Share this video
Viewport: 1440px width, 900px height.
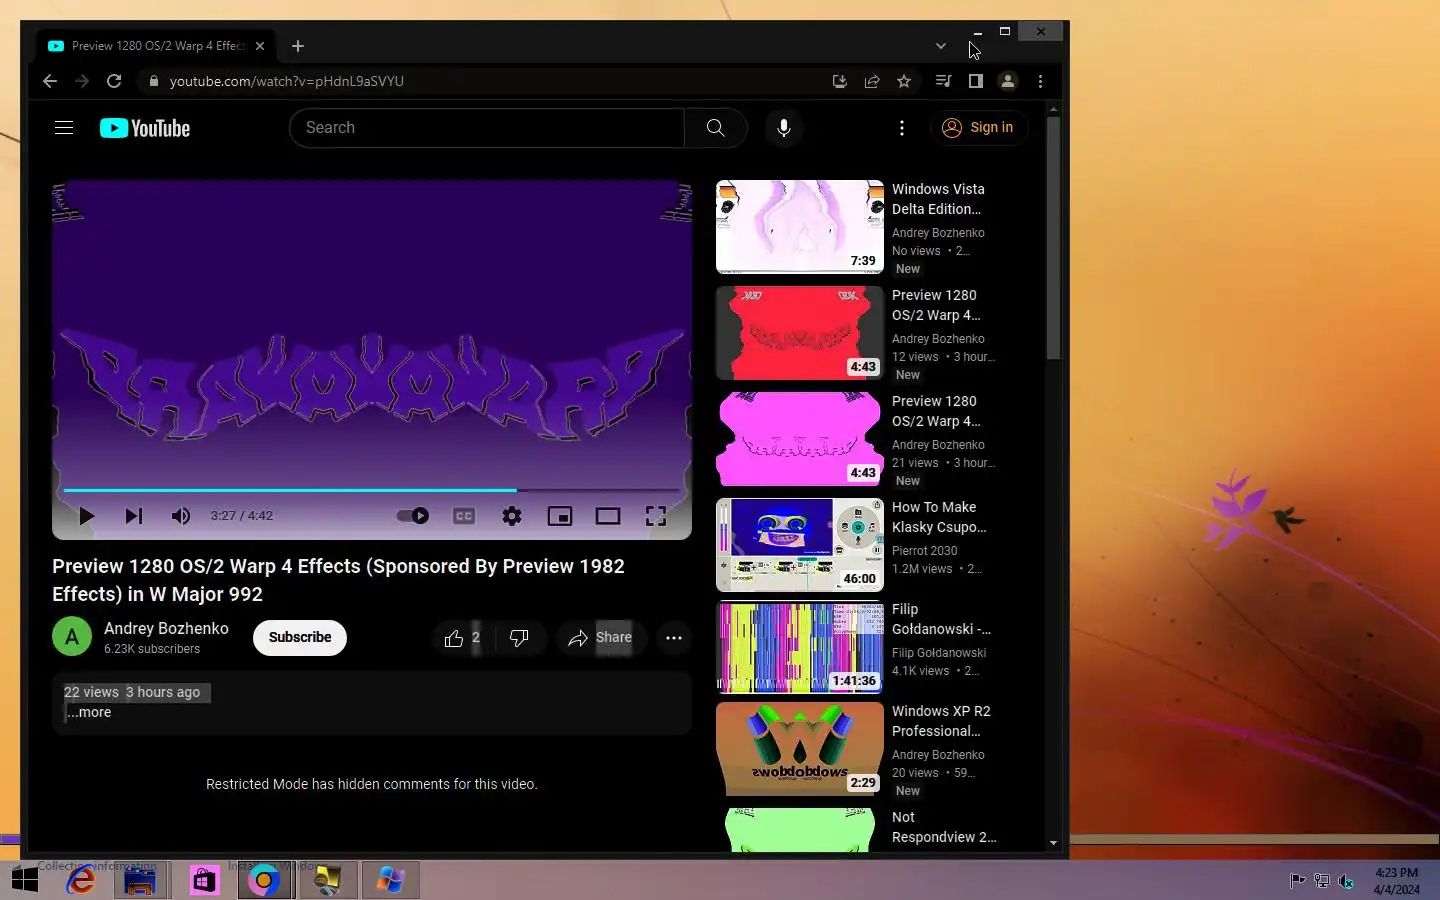coord(600,638)
